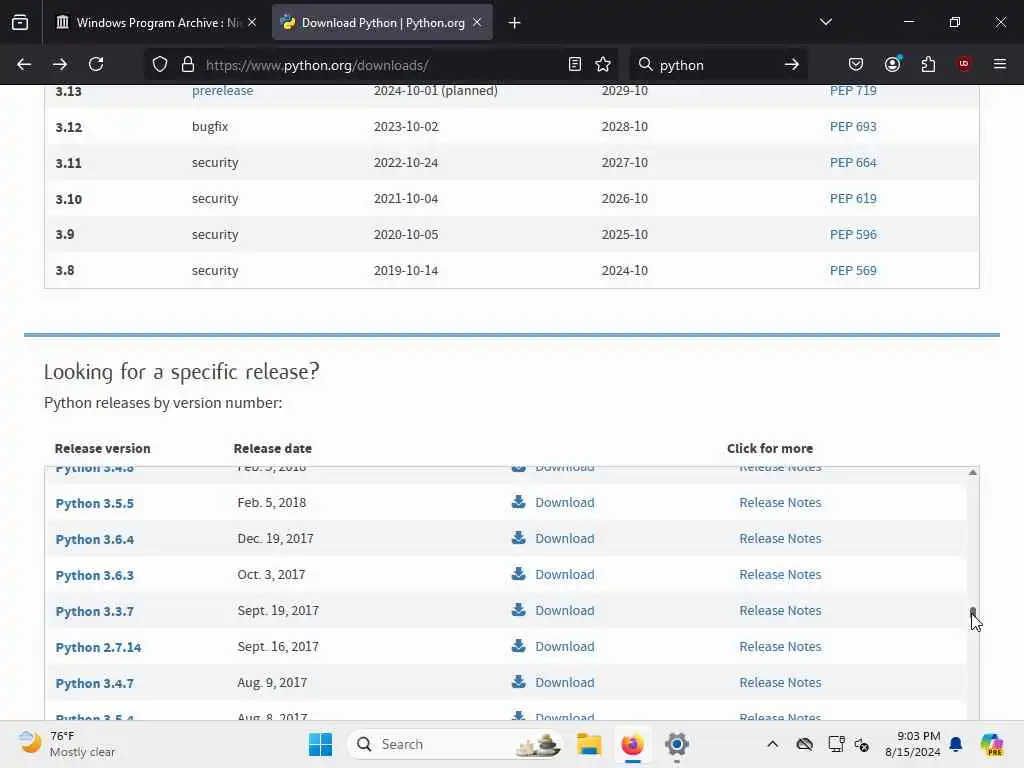Focus the URL address bar
Viewport: 1024px width, 768px height.
[382, 65]
